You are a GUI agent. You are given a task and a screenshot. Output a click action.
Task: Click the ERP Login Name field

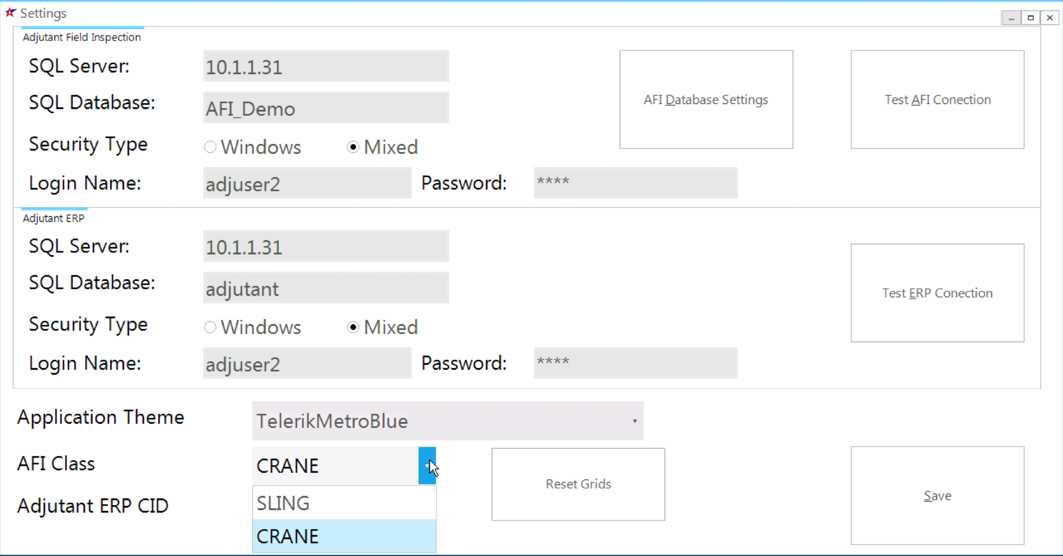point(307,363)
